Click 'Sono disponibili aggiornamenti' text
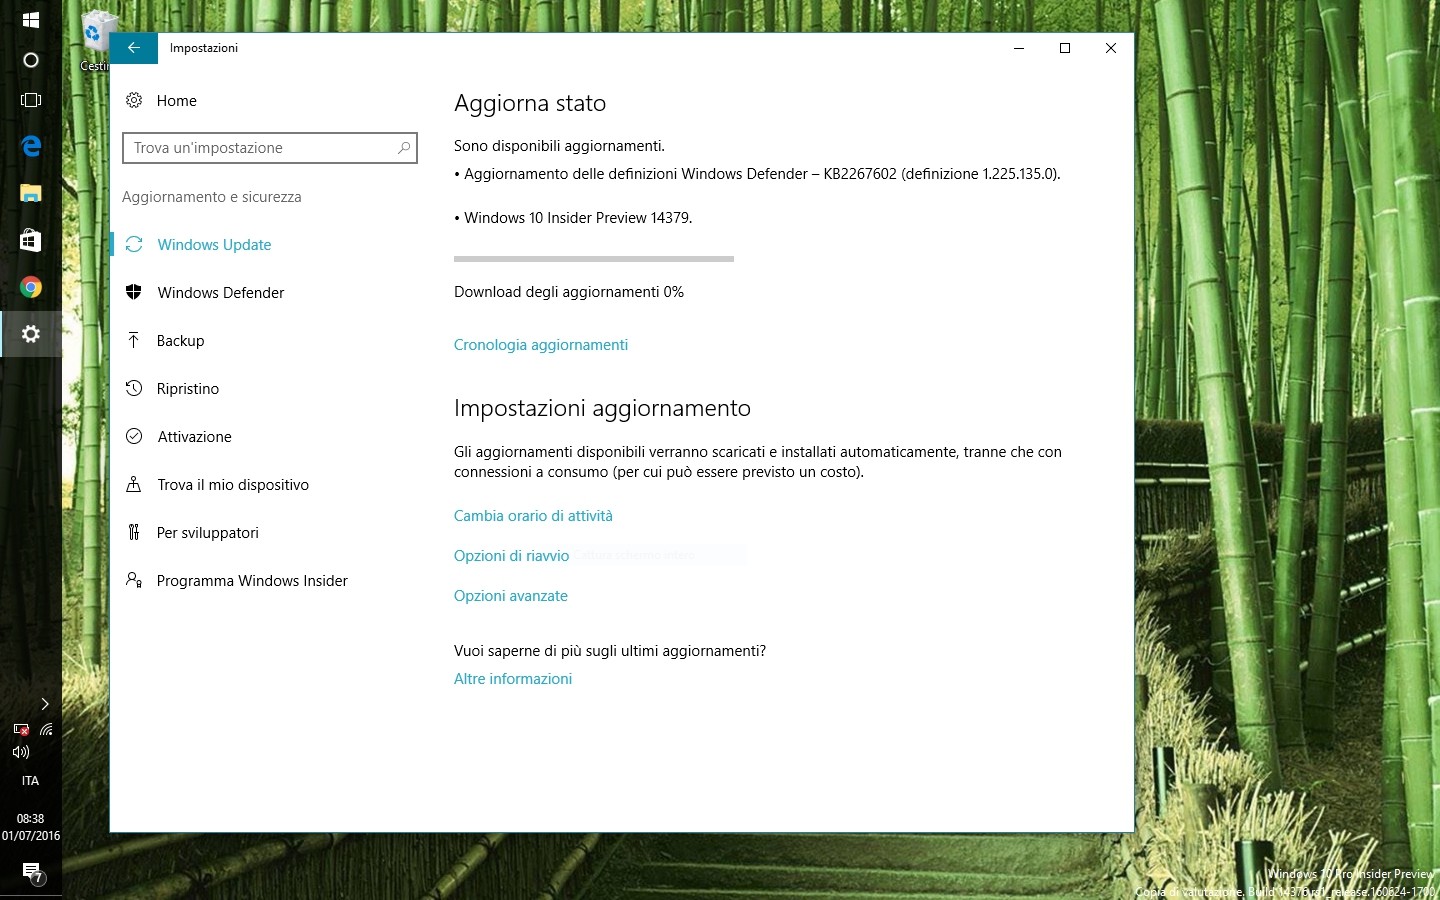Image resolution: width=1440 pixels, height=900 pixels. click(x=559, y=146)
